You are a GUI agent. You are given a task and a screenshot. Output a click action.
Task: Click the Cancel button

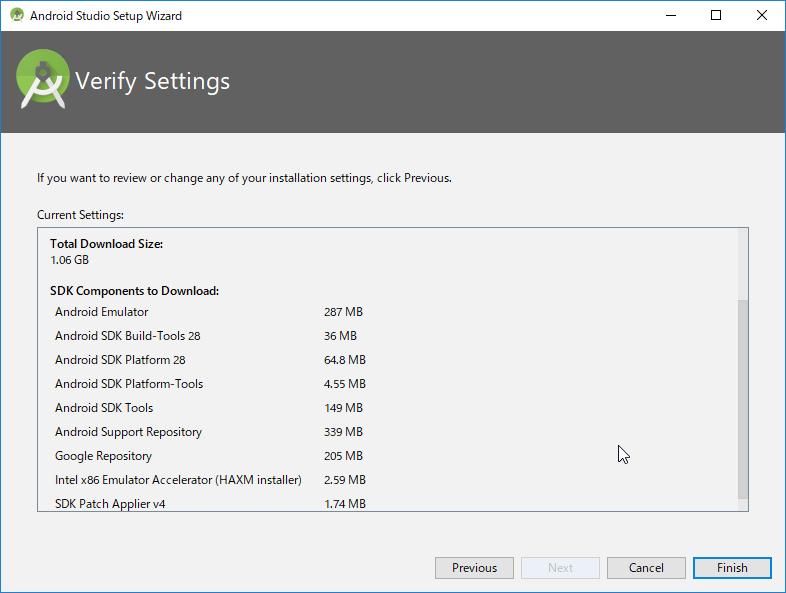pyautogui.click(x=646, y=567)
